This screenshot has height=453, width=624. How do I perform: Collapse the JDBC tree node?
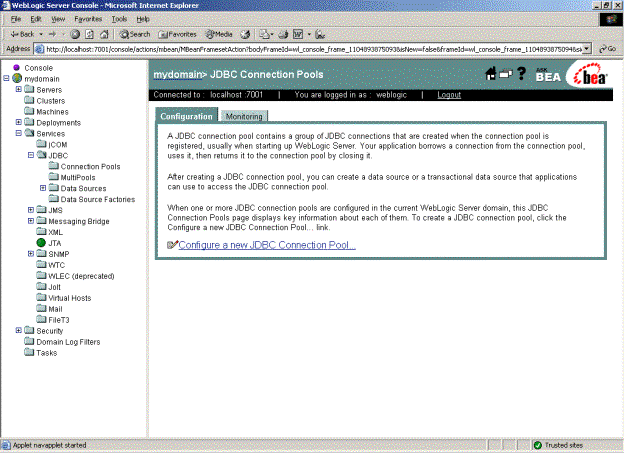[x=31, y=155]
